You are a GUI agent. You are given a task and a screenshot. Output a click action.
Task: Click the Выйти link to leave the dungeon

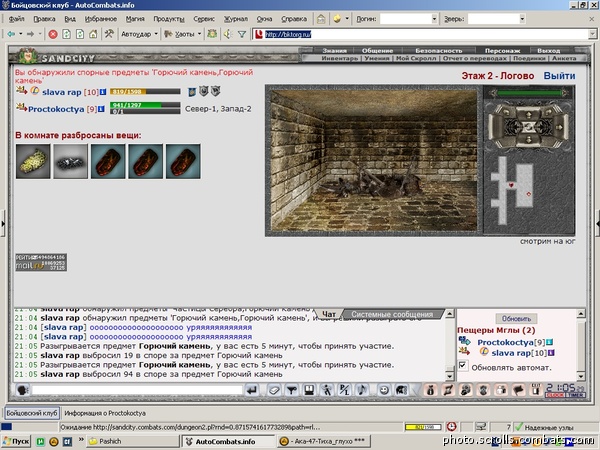(x=559, y=76)
